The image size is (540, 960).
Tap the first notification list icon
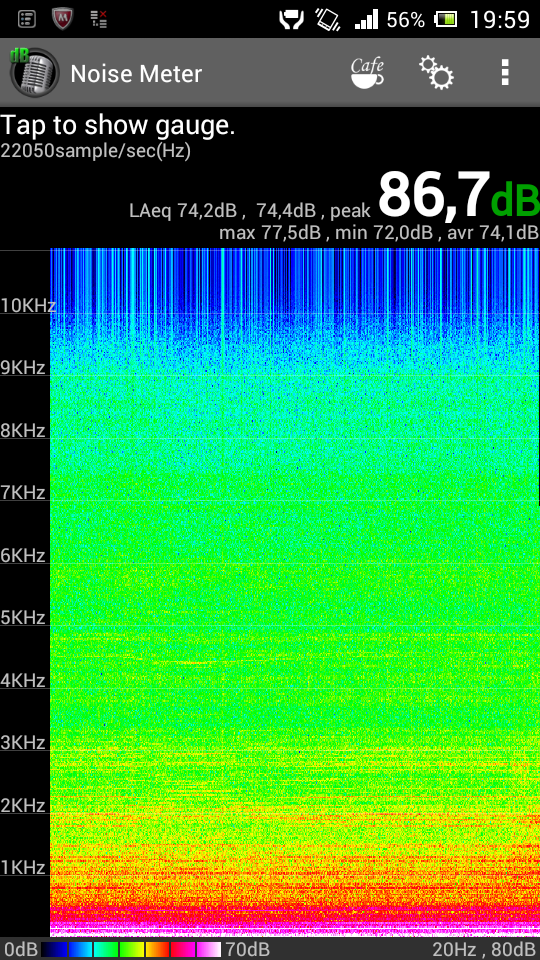click(x=27, y=19)
